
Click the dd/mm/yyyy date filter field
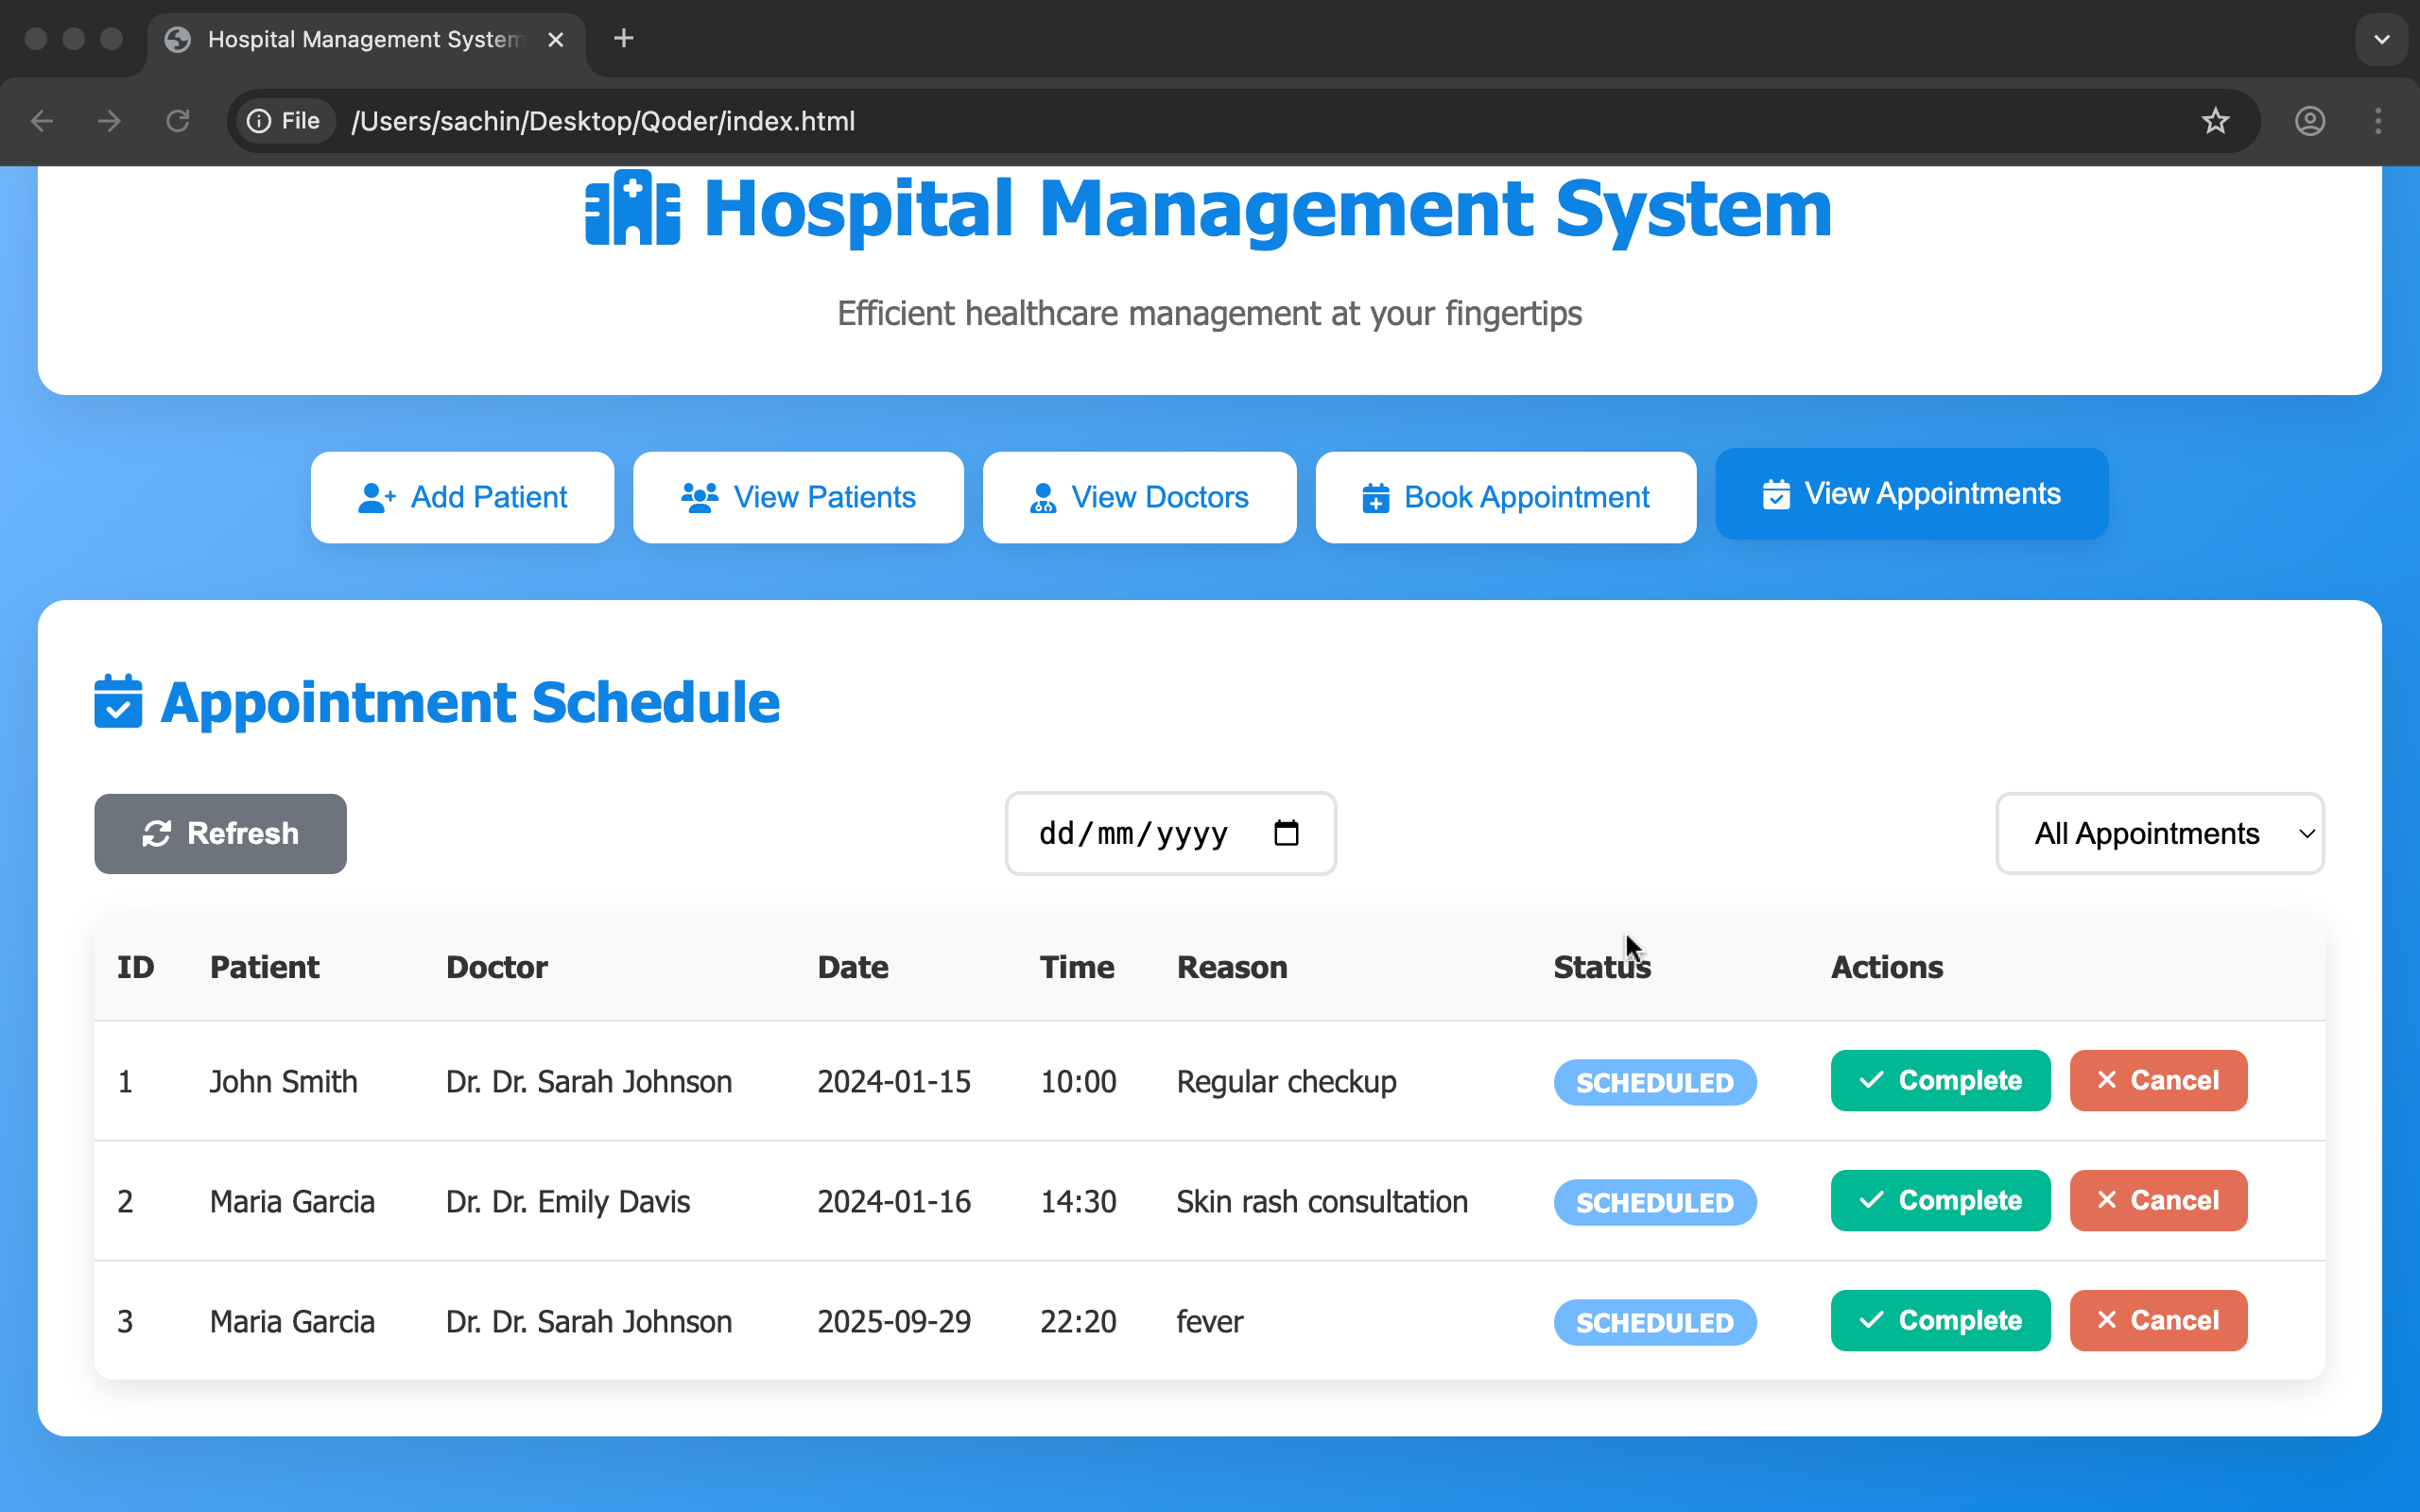(1133, 833)
